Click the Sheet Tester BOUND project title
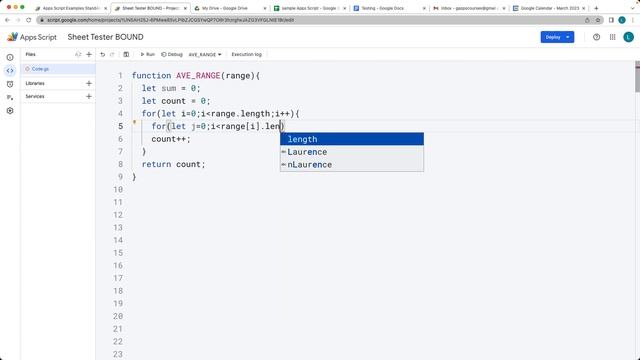The image size is (640, 360). [105, 37]
